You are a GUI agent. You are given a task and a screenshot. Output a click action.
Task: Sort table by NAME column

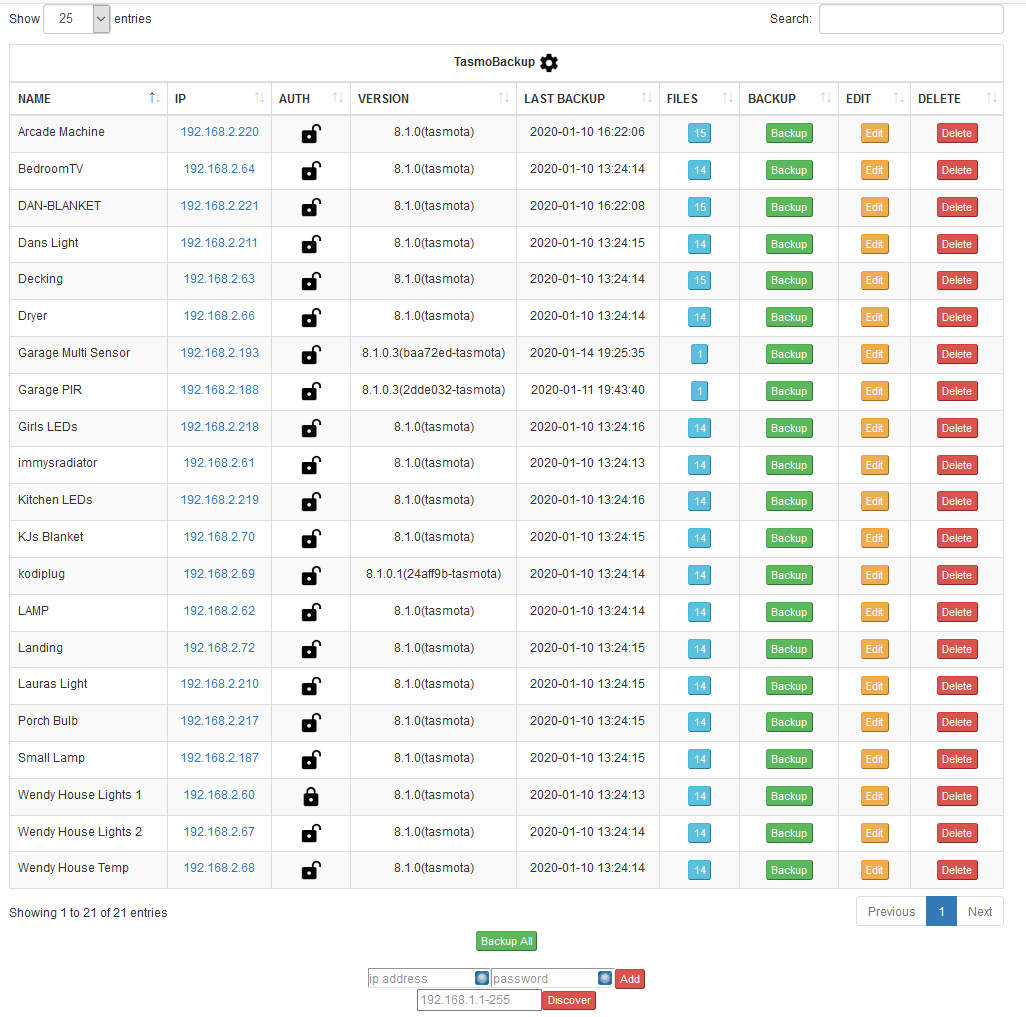tap(88, 98)
